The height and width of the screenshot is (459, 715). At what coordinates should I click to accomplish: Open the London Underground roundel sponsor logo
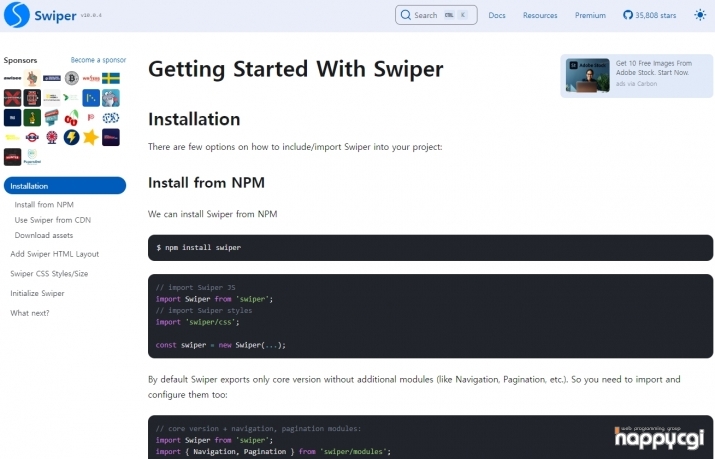[32, 137]
